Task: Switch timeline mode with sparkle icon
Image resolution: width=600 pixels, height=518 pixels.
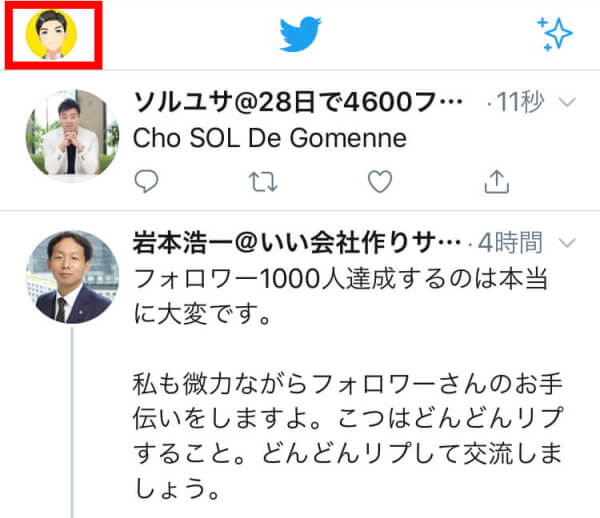Action: 555,34
